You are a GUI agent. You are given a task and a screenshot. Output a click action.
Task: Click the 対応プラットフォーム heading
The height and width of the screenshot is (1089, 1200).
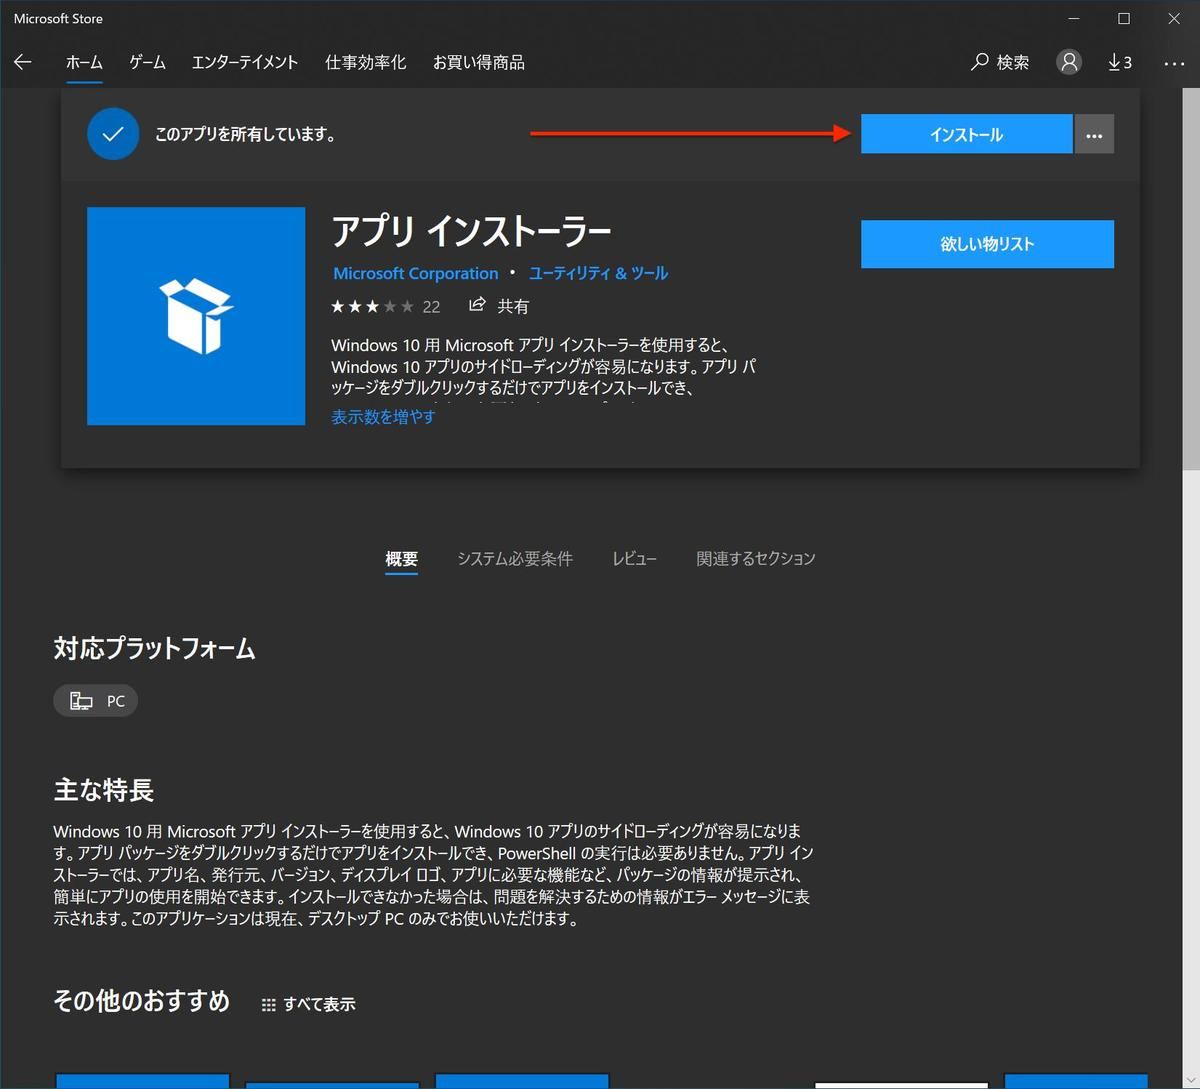[154, 648]
